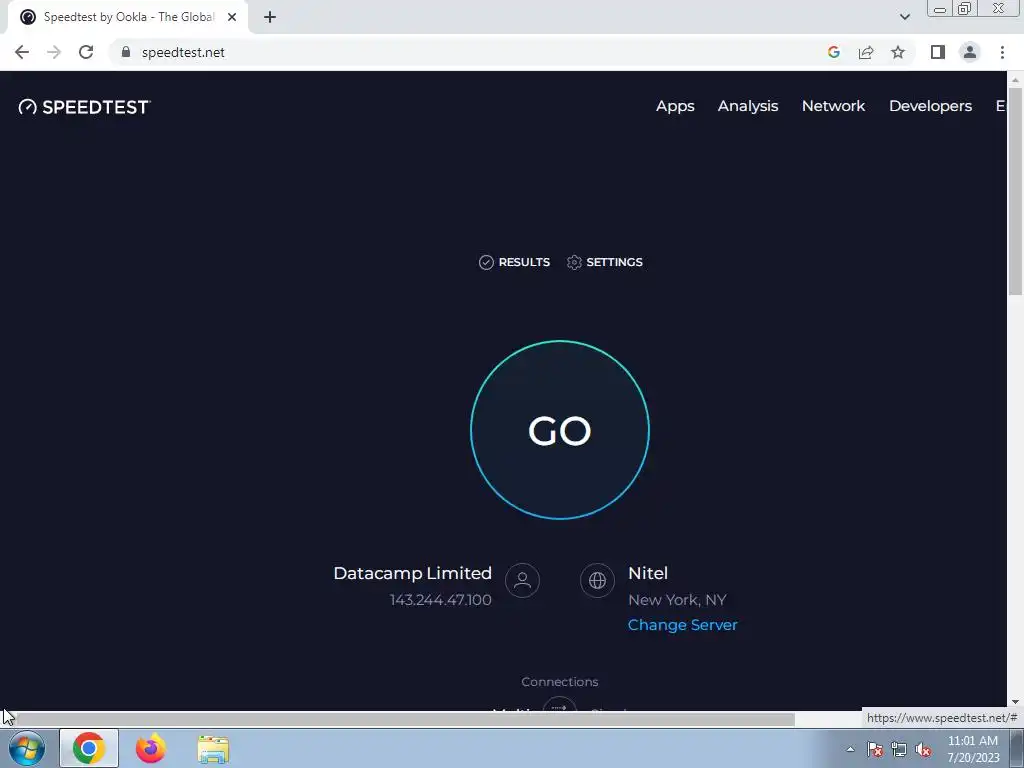Show hidden system tray icons
1024x768 pixels.
pos(850,749)
